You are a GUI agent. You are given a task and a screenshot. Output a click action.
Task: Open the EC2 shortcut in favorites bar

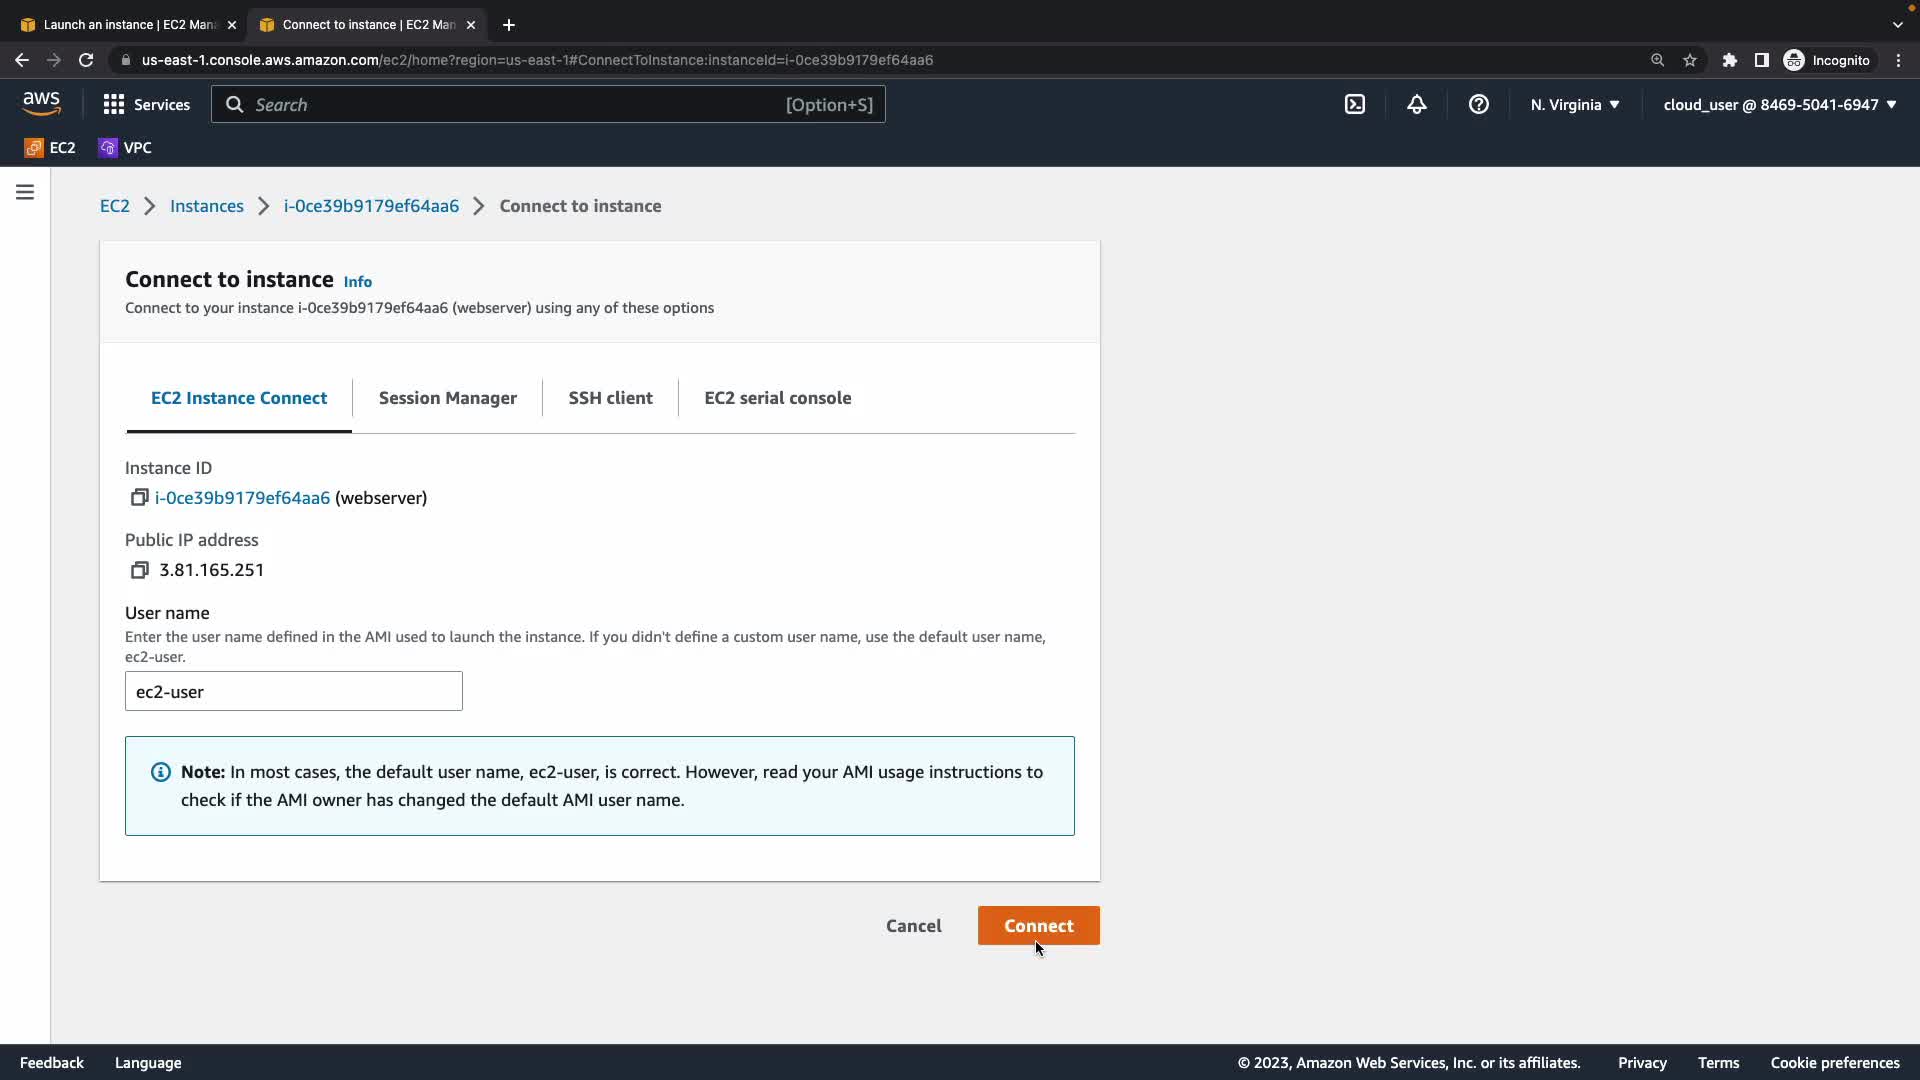[50, 147]
